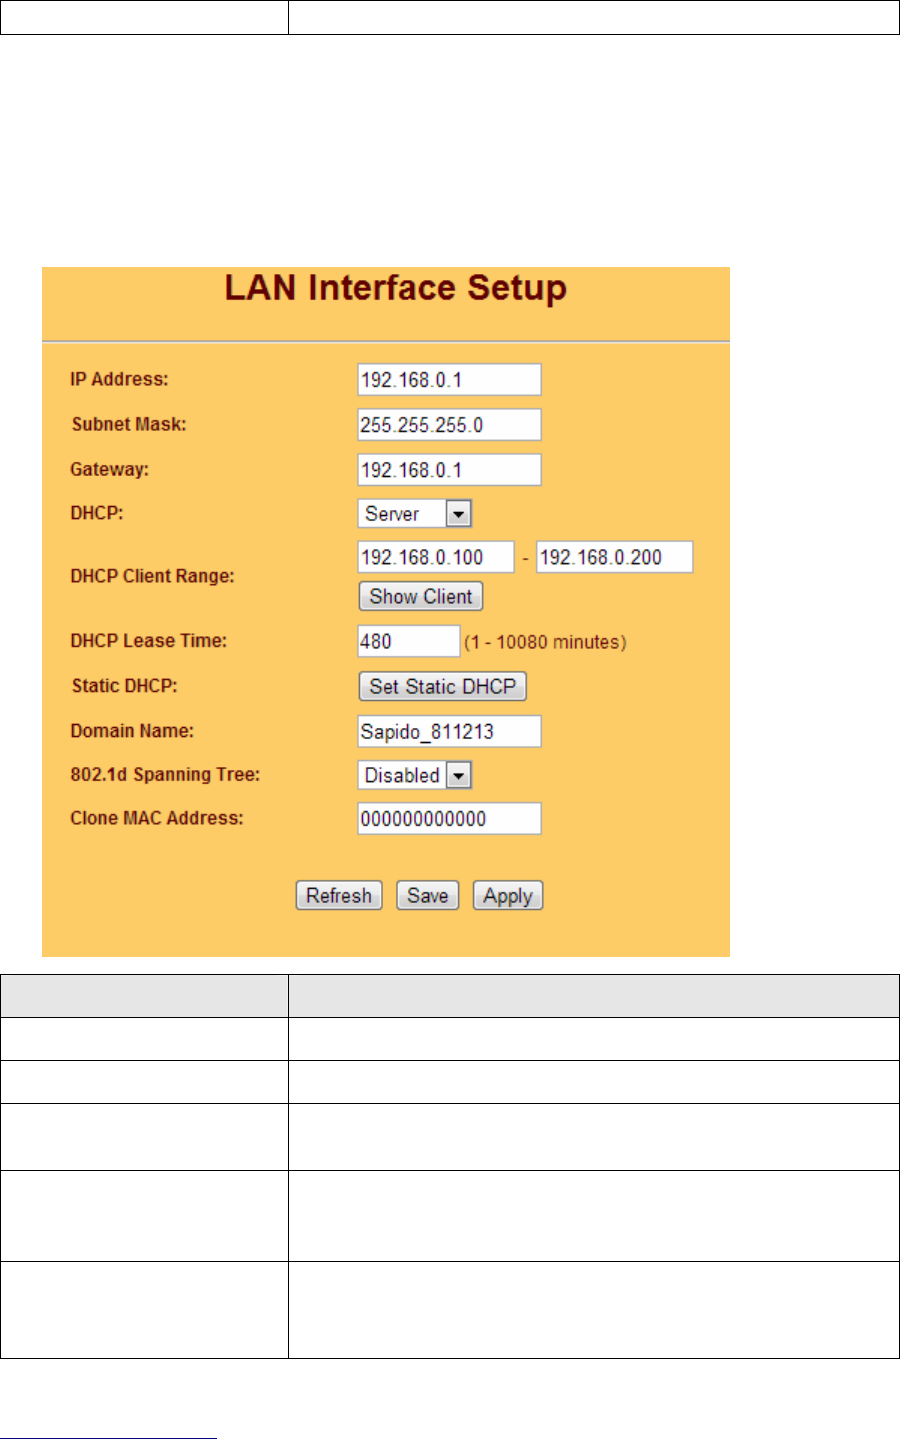Viewport: 900px width, 1439px height.
Task: Focus the IP Address field
Action: coord(449,380)
